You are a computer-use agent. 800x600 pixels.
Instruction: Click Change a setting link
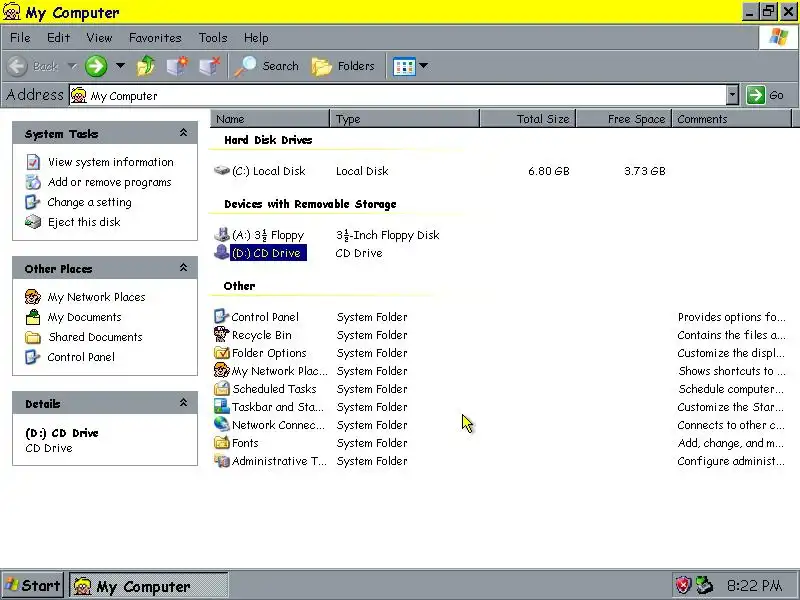(89, 202)
